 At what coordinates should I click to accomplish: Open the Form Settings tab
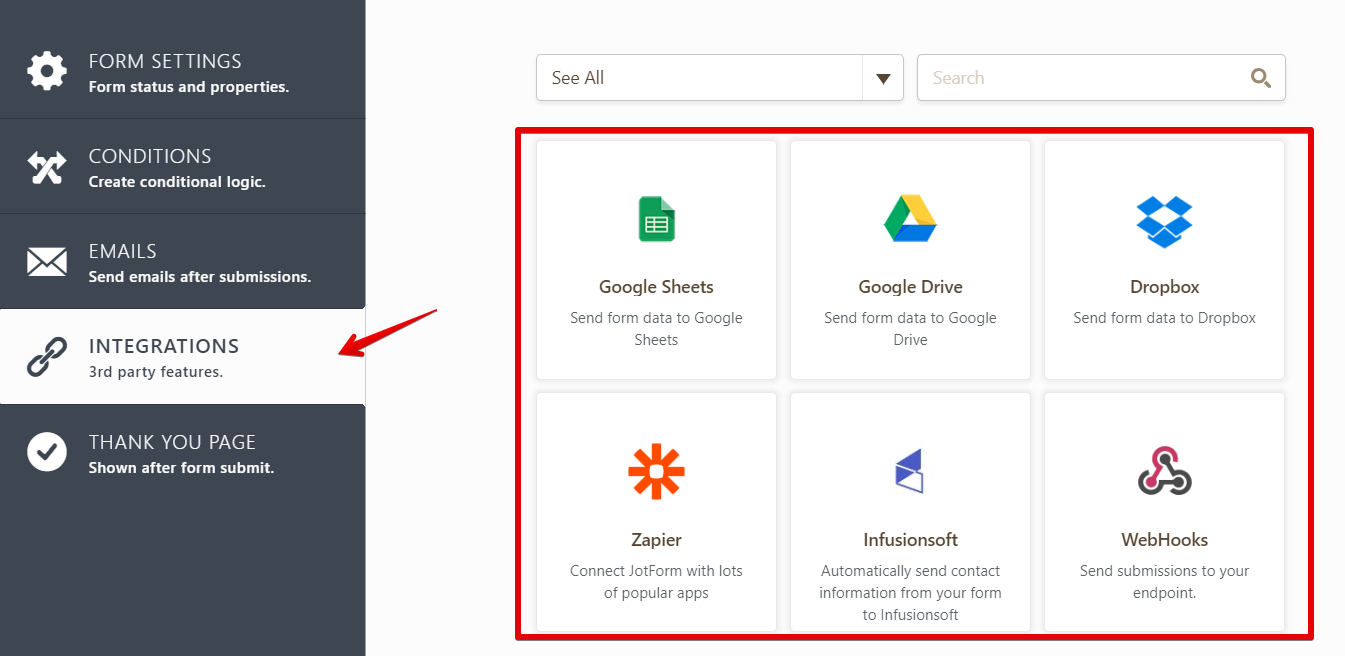(183, 71)
